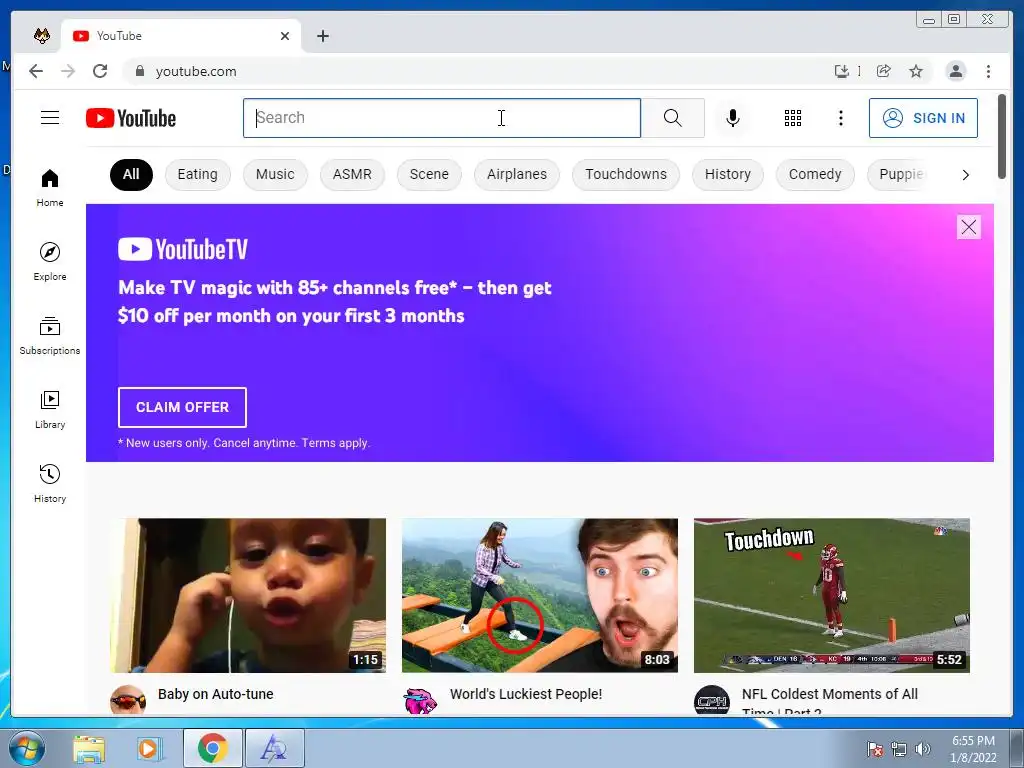Viewport: 1024px width, 768px height.
Task: Activate voice search microphone icon
Action: click(733, 118)
